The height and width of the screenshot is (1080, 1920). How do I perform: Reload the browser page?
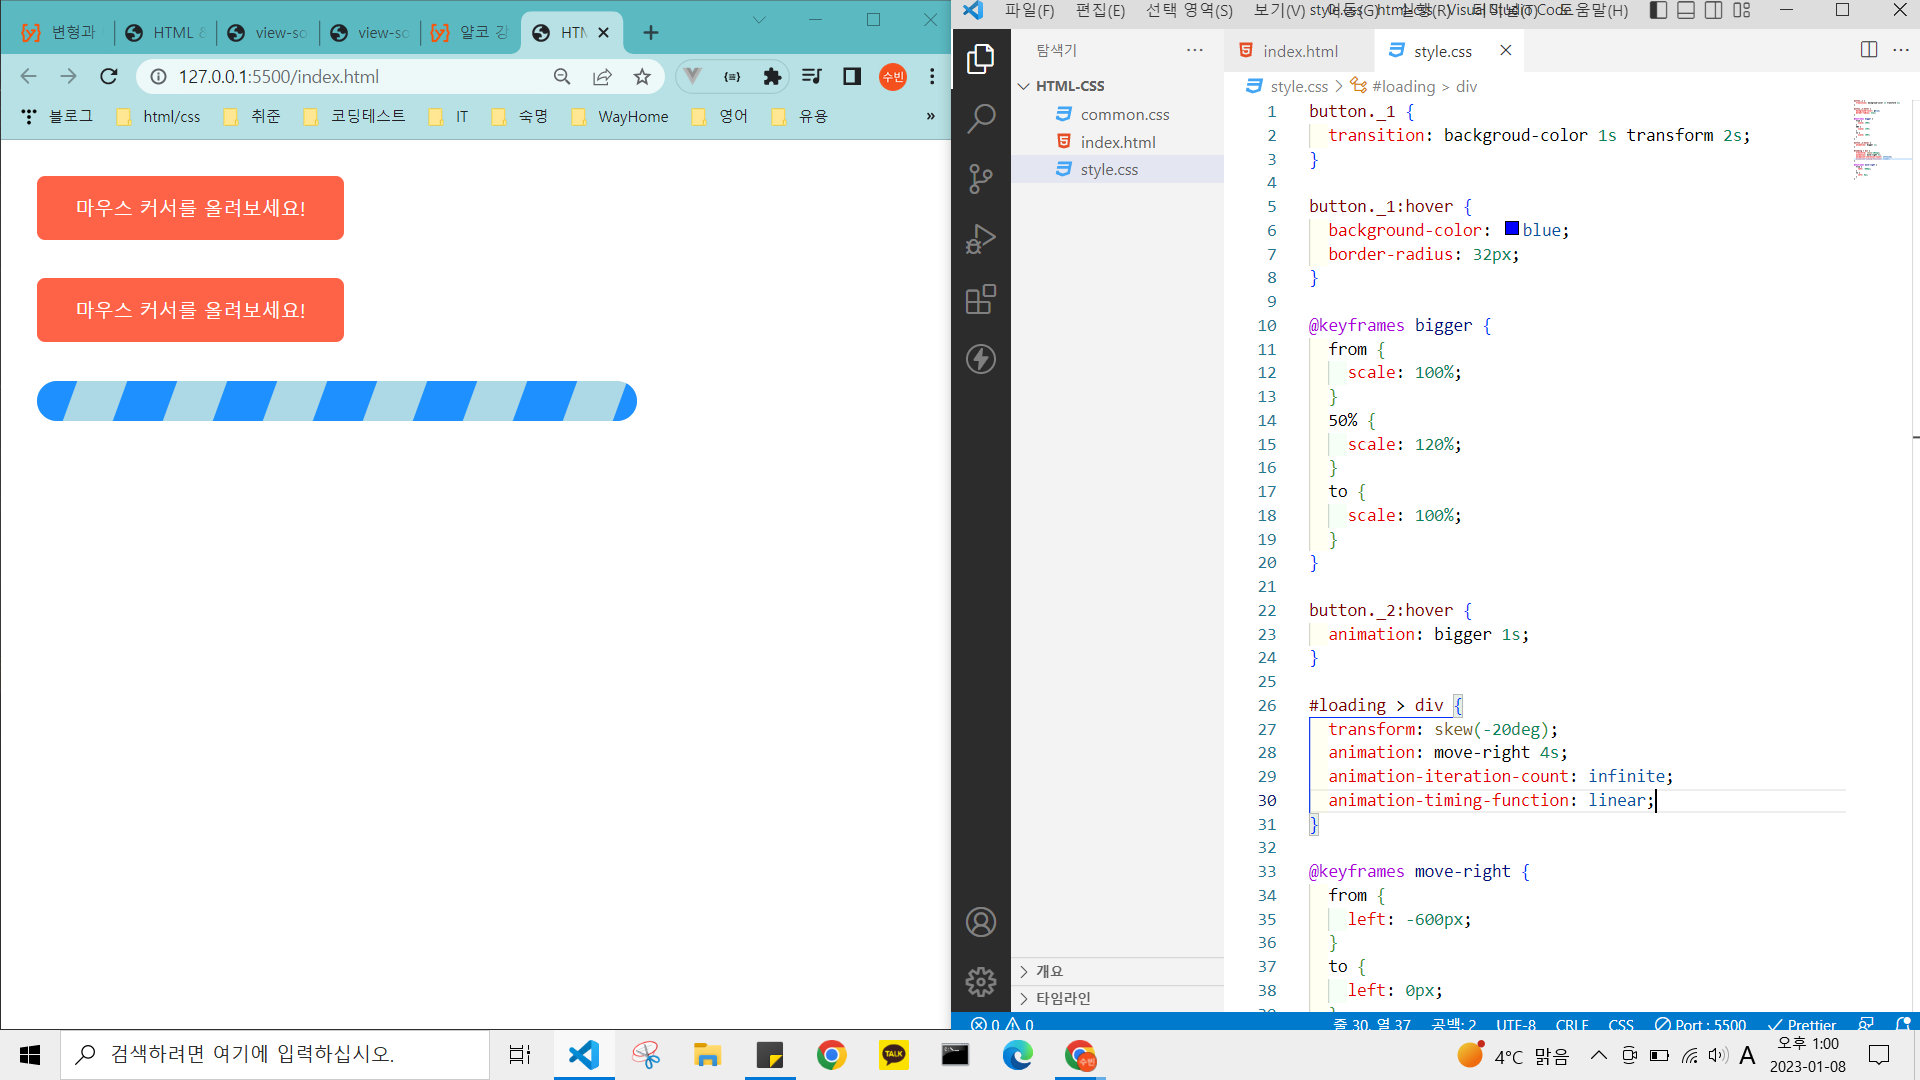109,76
